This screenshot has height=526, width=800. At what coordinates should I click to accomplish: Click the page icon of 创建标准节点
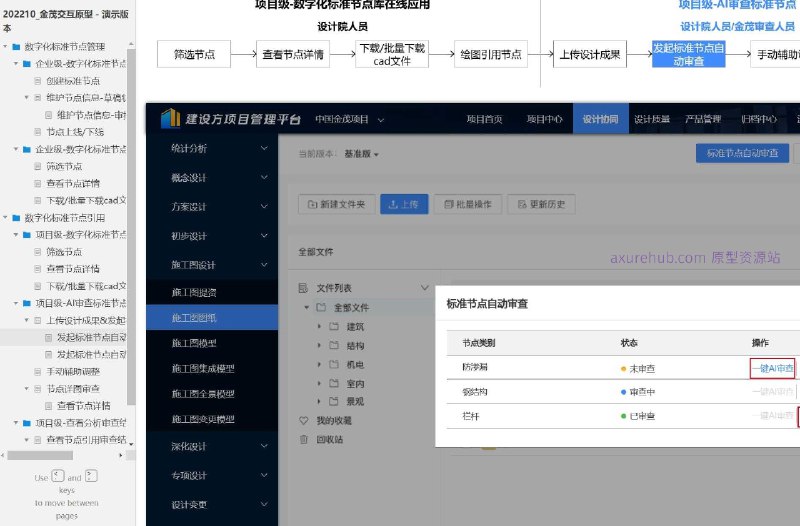point(38,81)
